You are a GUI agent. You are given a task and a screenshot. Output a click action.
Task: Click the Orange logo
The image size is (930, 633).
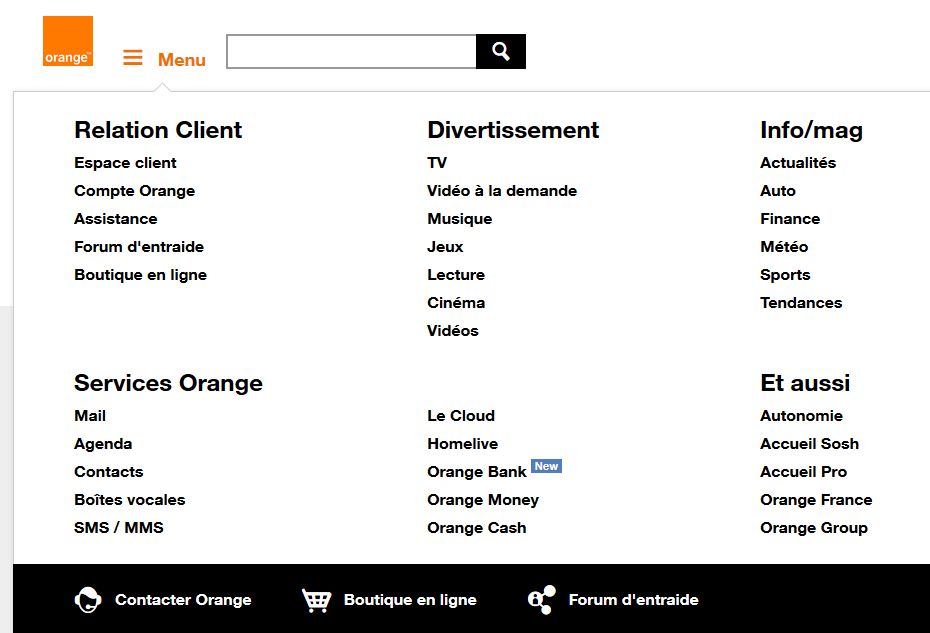[x=67, y=42]
